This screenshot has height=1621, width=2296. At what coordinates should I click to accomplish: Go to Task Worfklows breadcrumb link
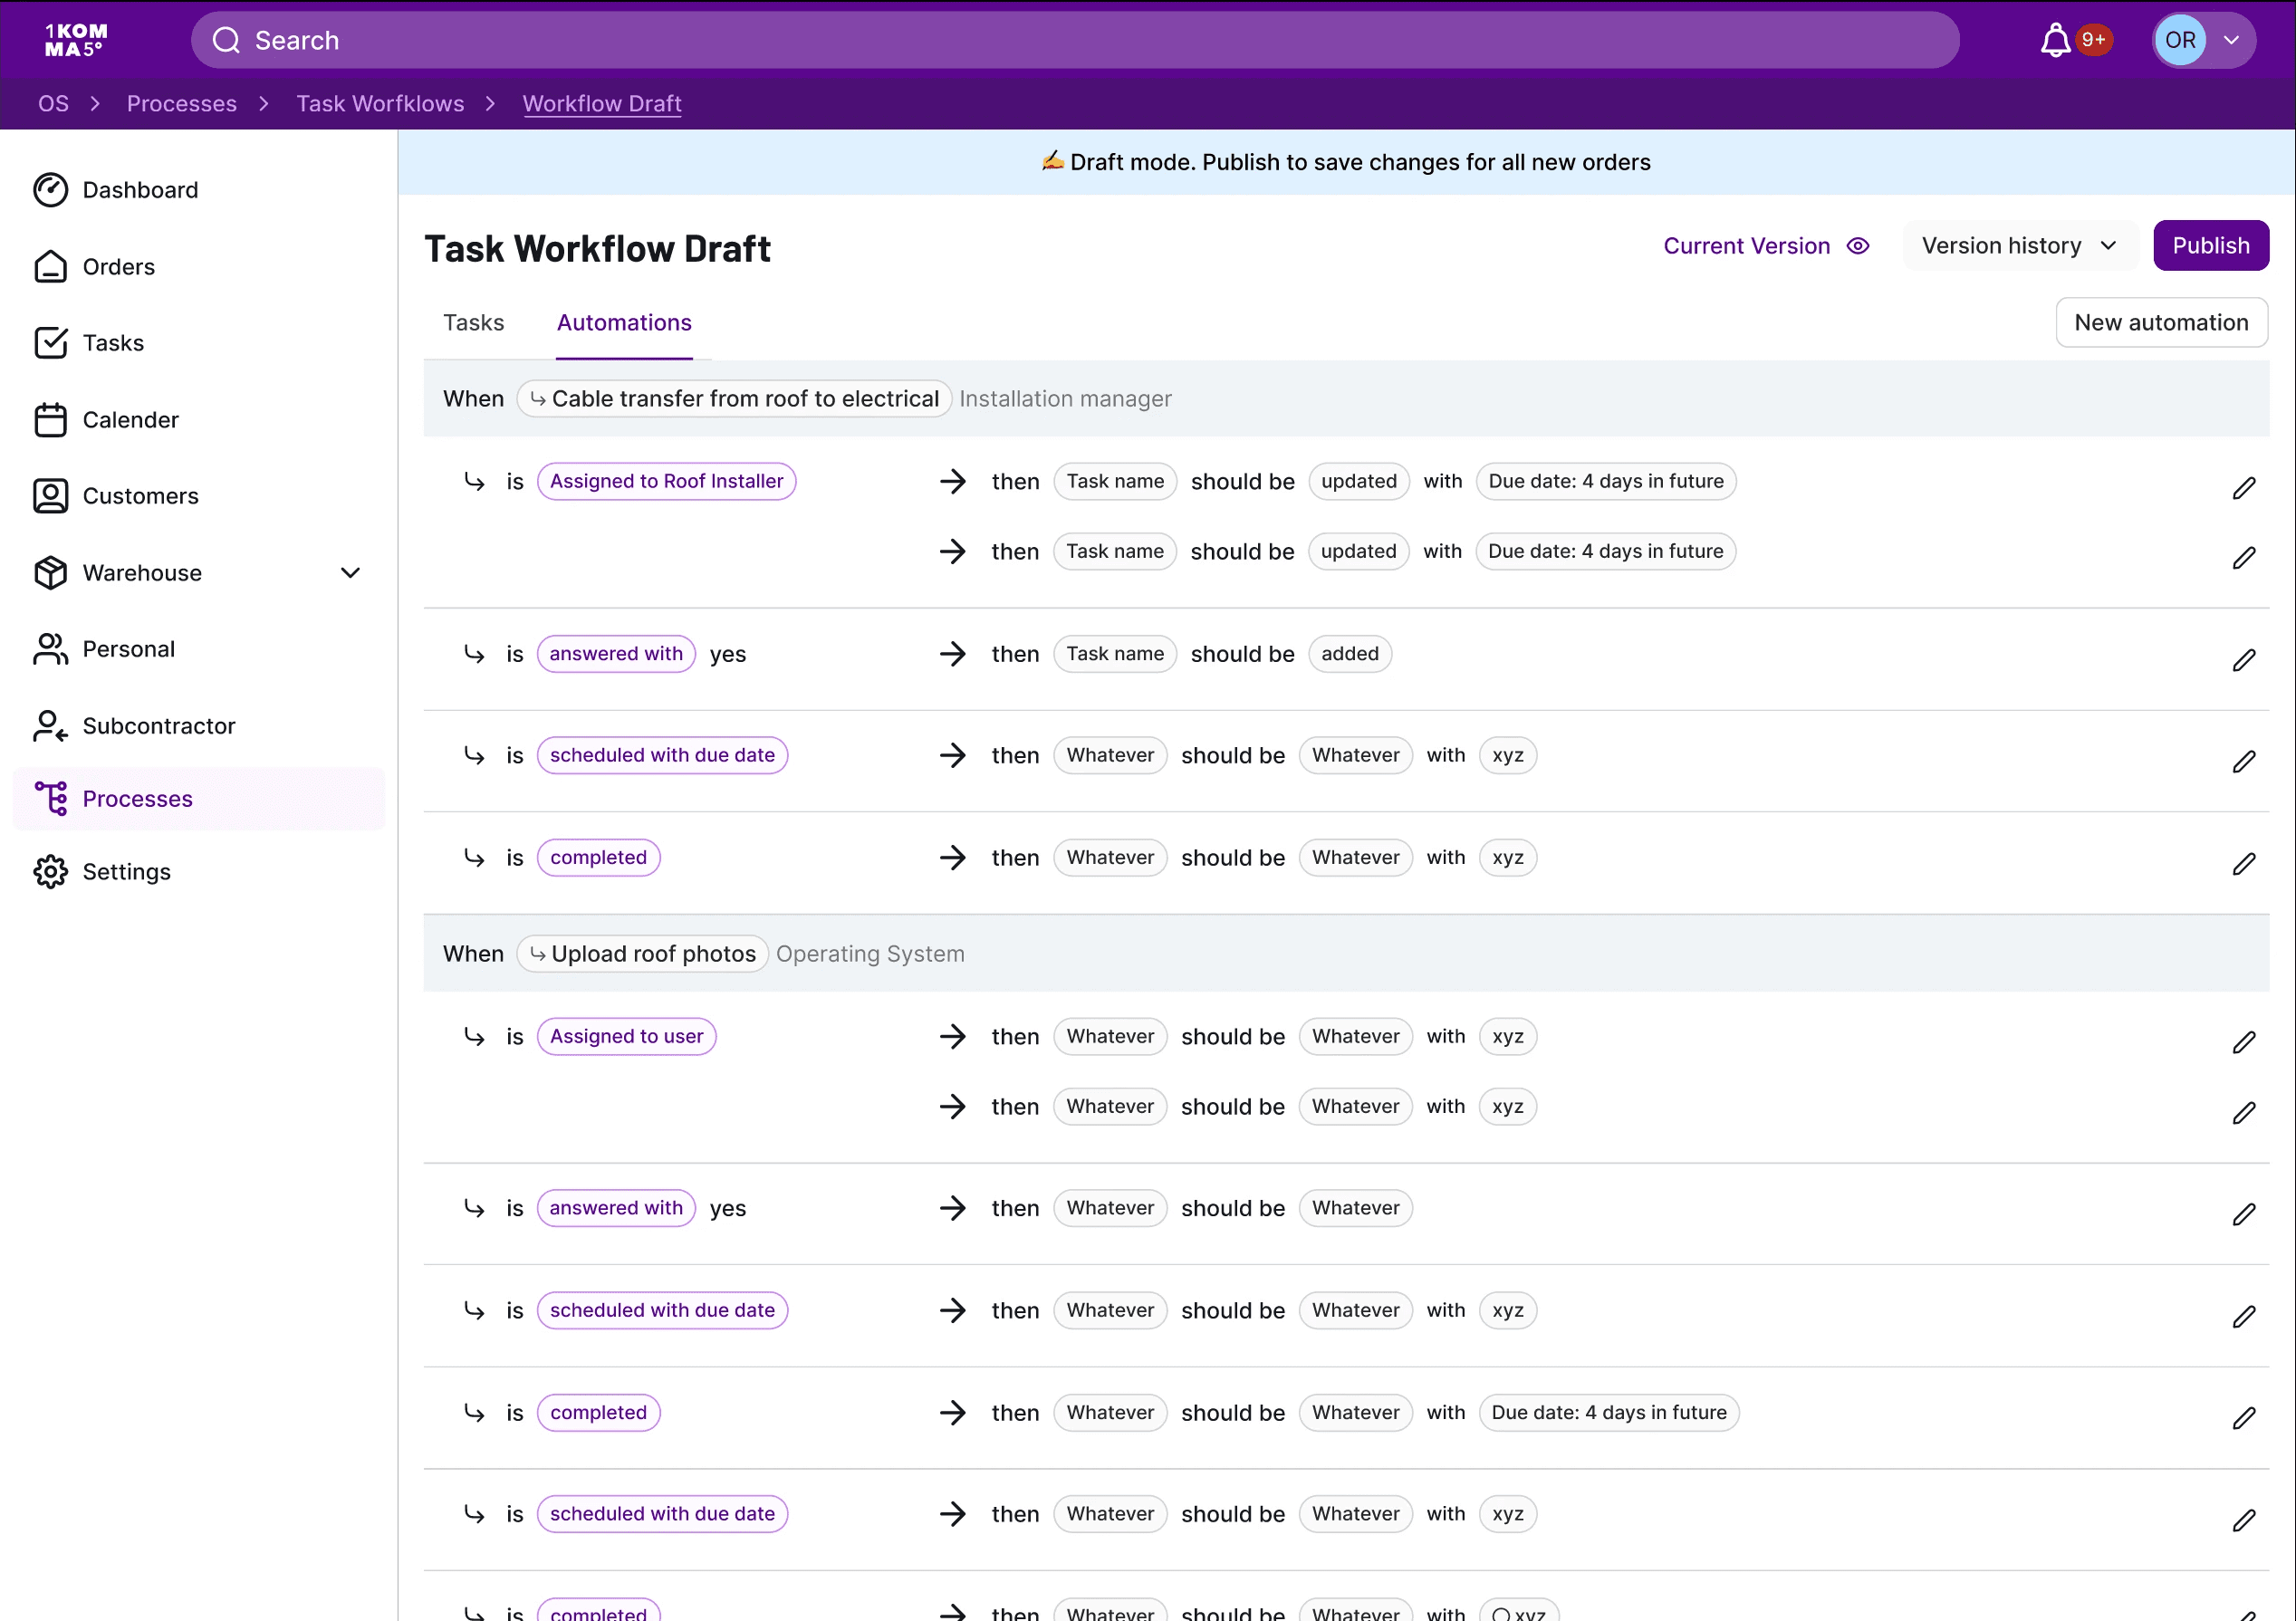coord(380,104)
